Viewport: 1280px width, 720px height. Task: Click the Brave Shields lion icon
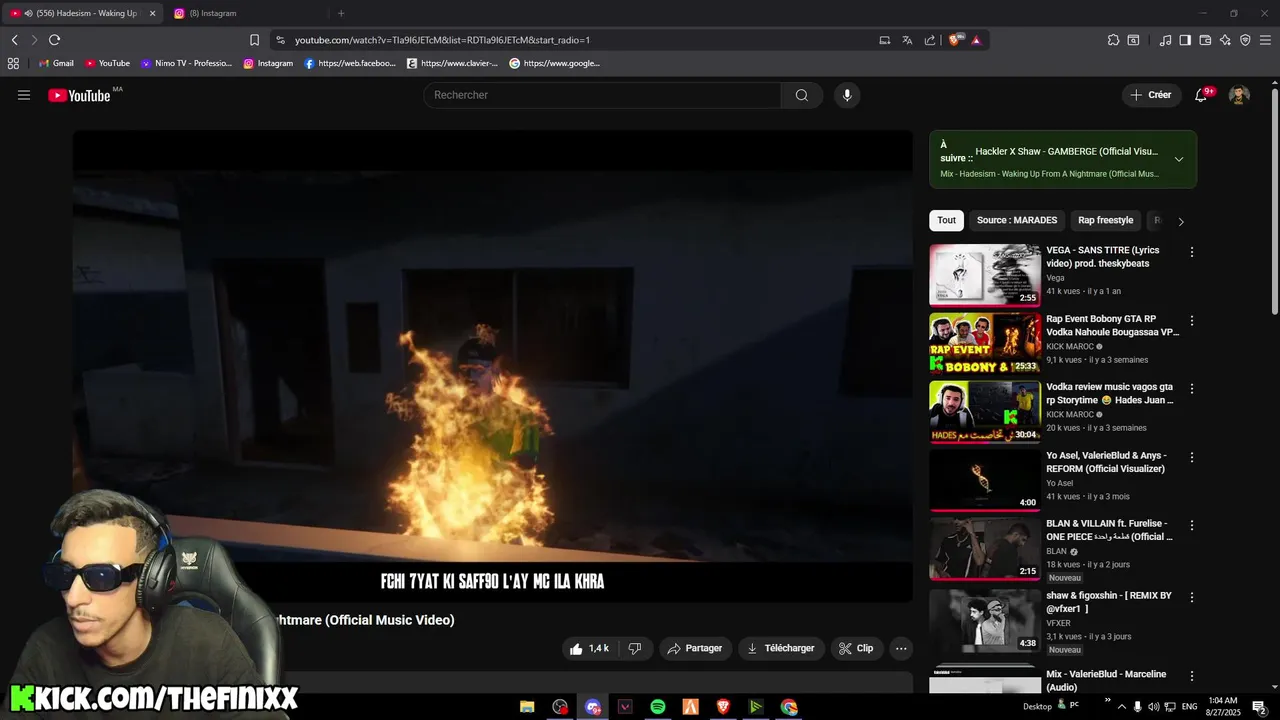click(955, 40)
